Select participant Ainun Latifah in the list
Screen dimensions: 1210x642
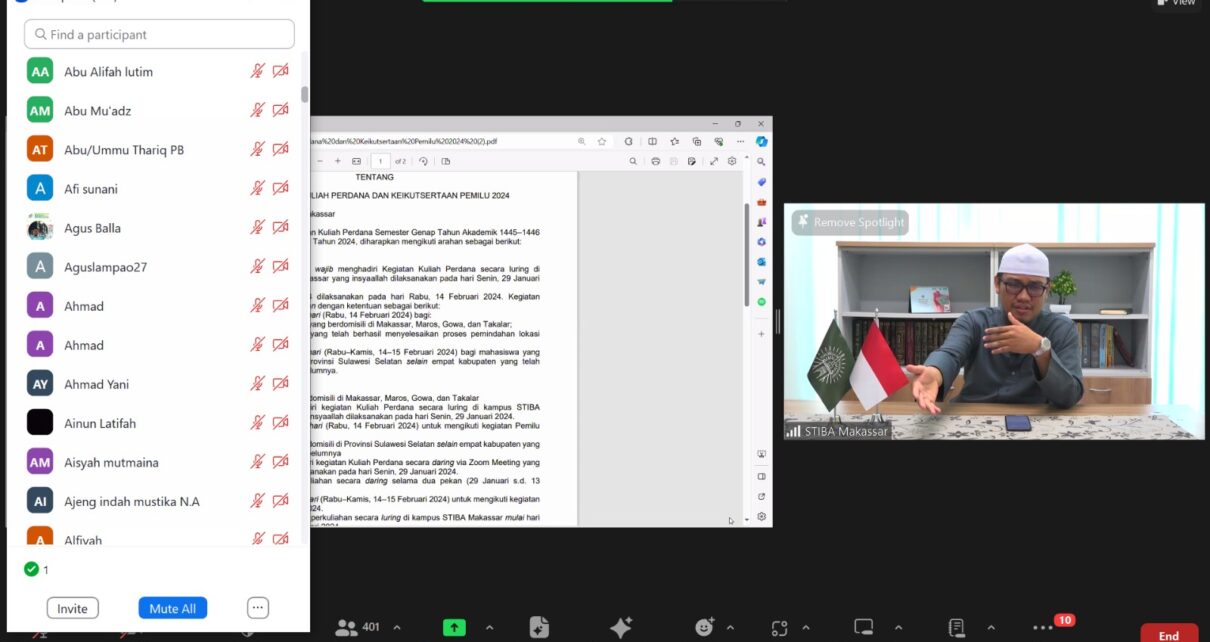(100, 423)
